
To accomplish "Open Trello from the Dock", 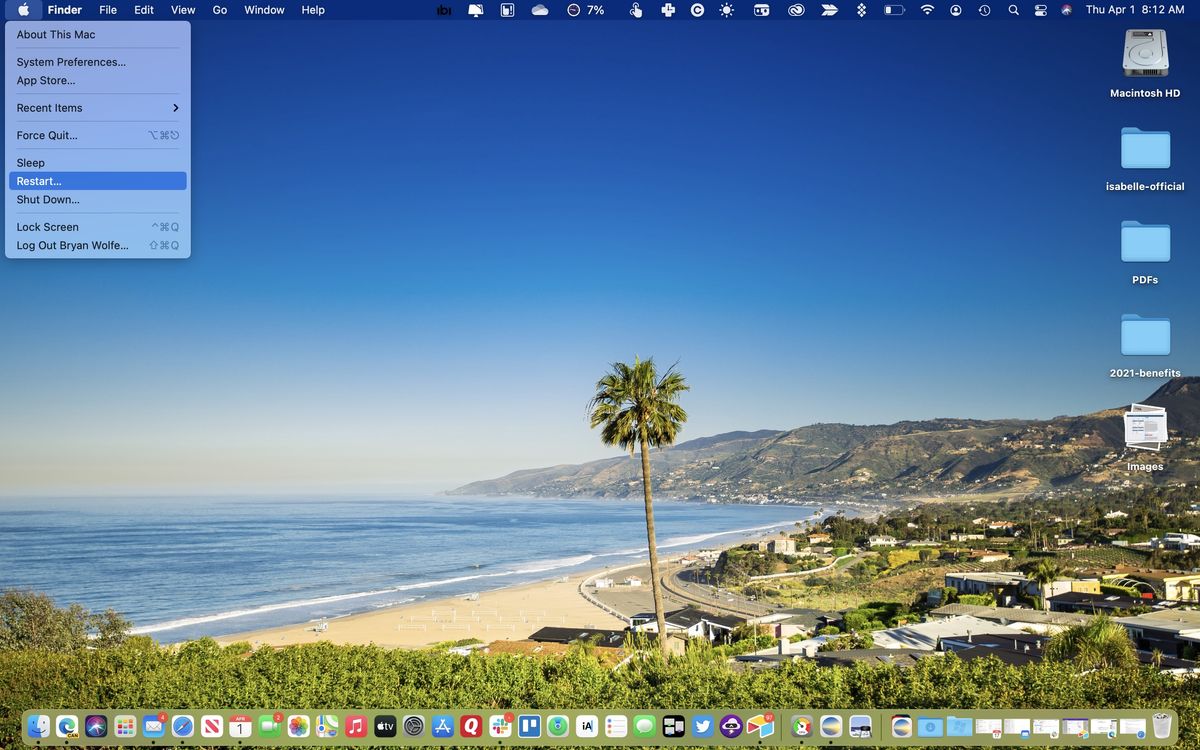I will coord(529,725).
